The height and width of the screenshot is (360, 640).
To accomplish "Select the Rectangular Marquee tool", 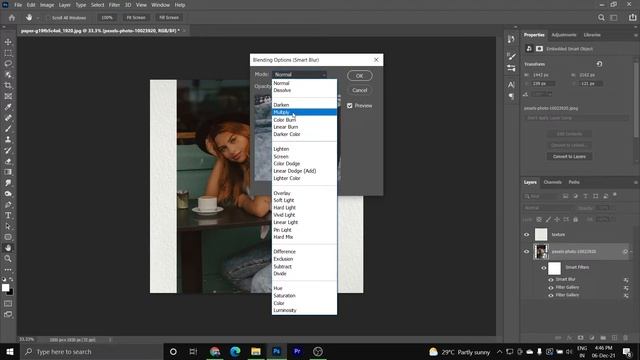I will (x=8, y=53).
